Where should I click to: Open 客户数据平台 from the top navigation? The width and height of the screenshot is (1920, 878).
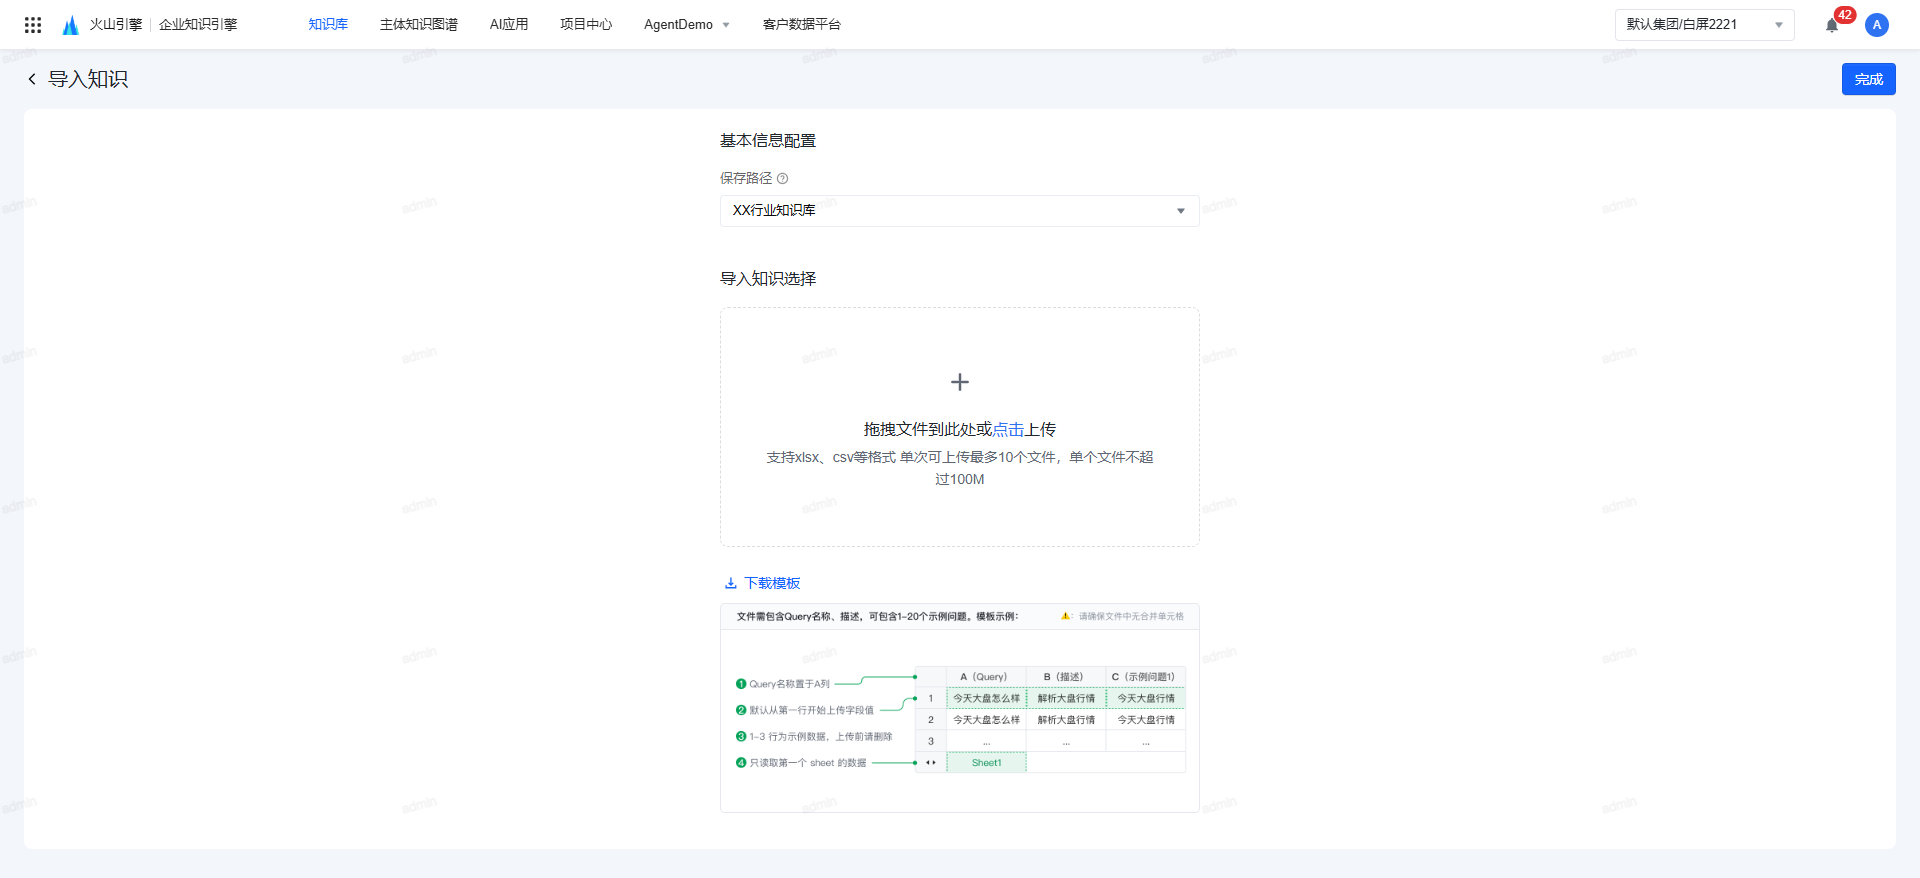[x=801, y=25]
